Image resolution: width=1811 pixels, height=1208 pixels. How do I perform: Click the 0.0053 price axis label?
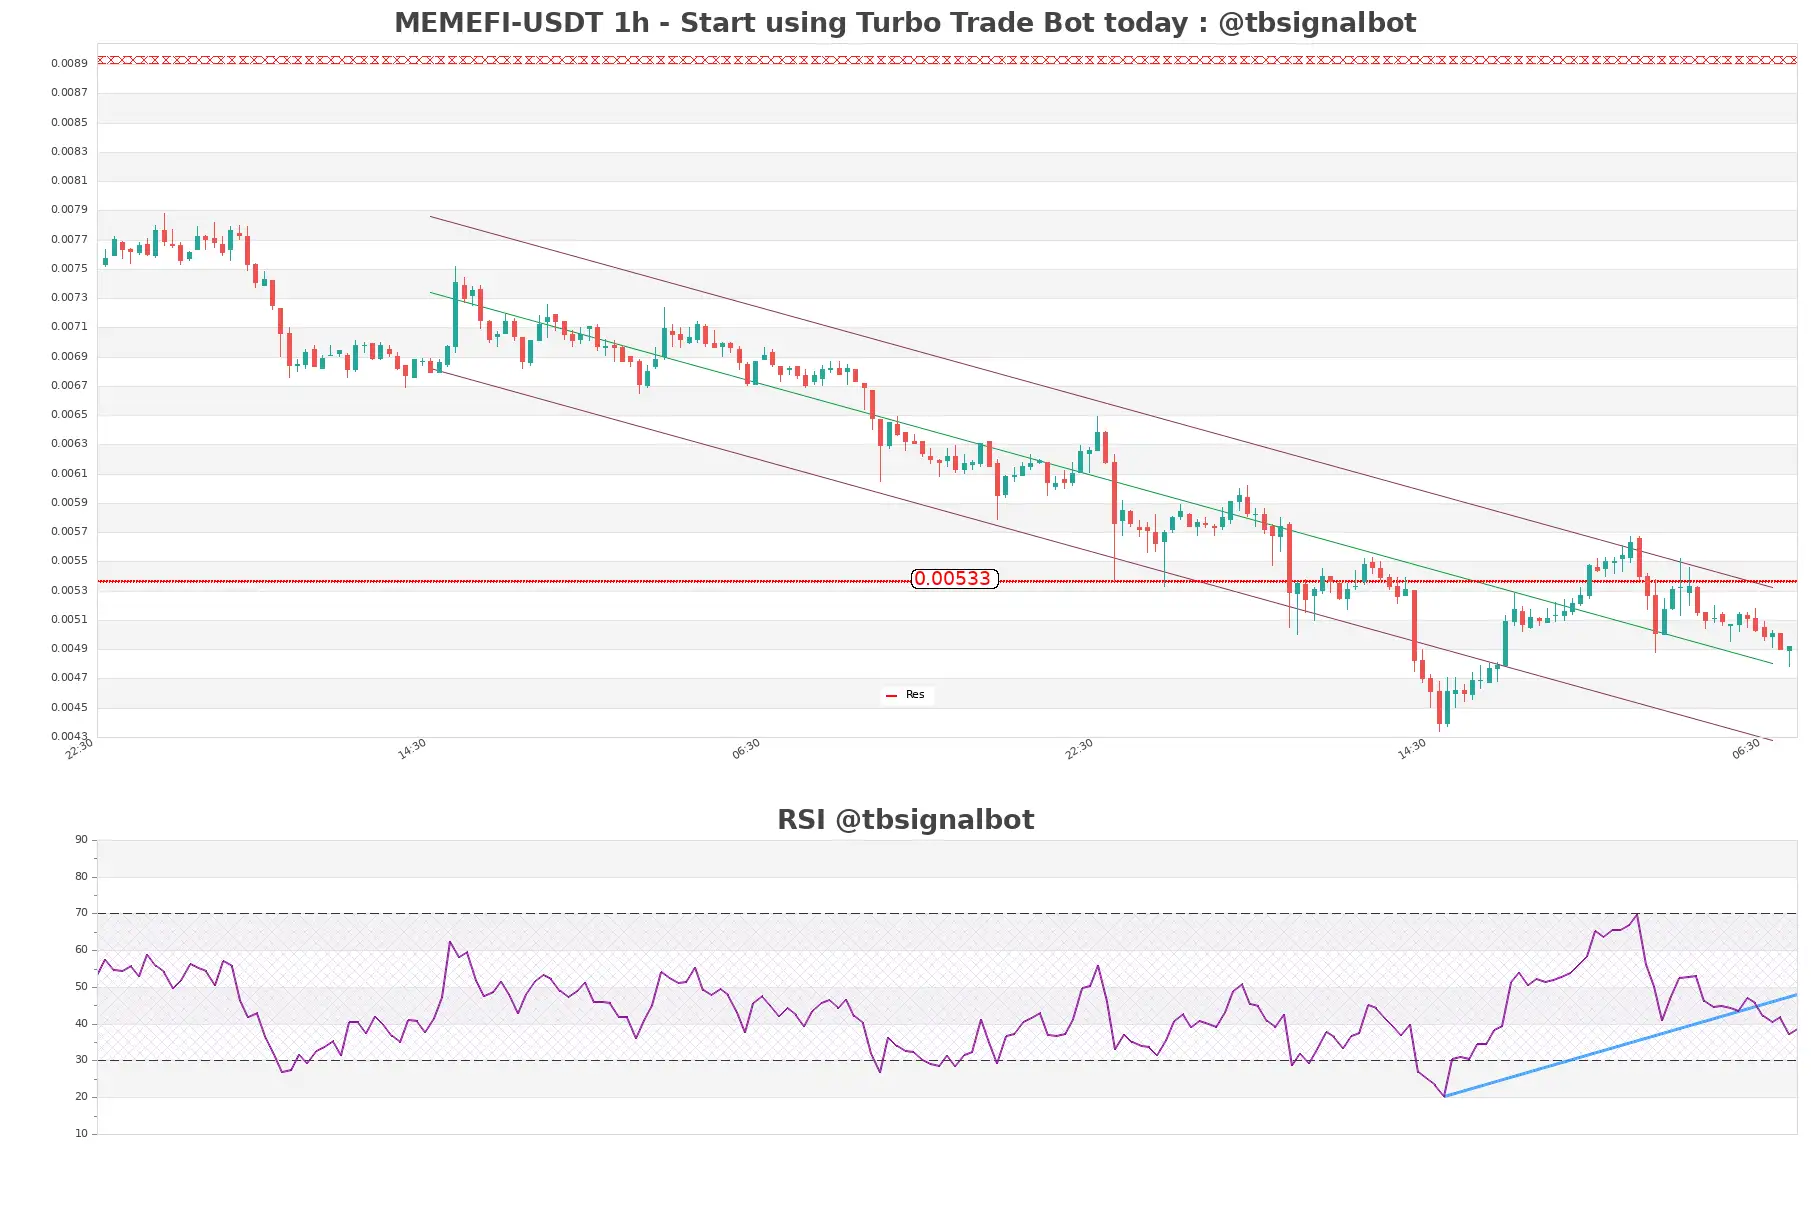69,590
